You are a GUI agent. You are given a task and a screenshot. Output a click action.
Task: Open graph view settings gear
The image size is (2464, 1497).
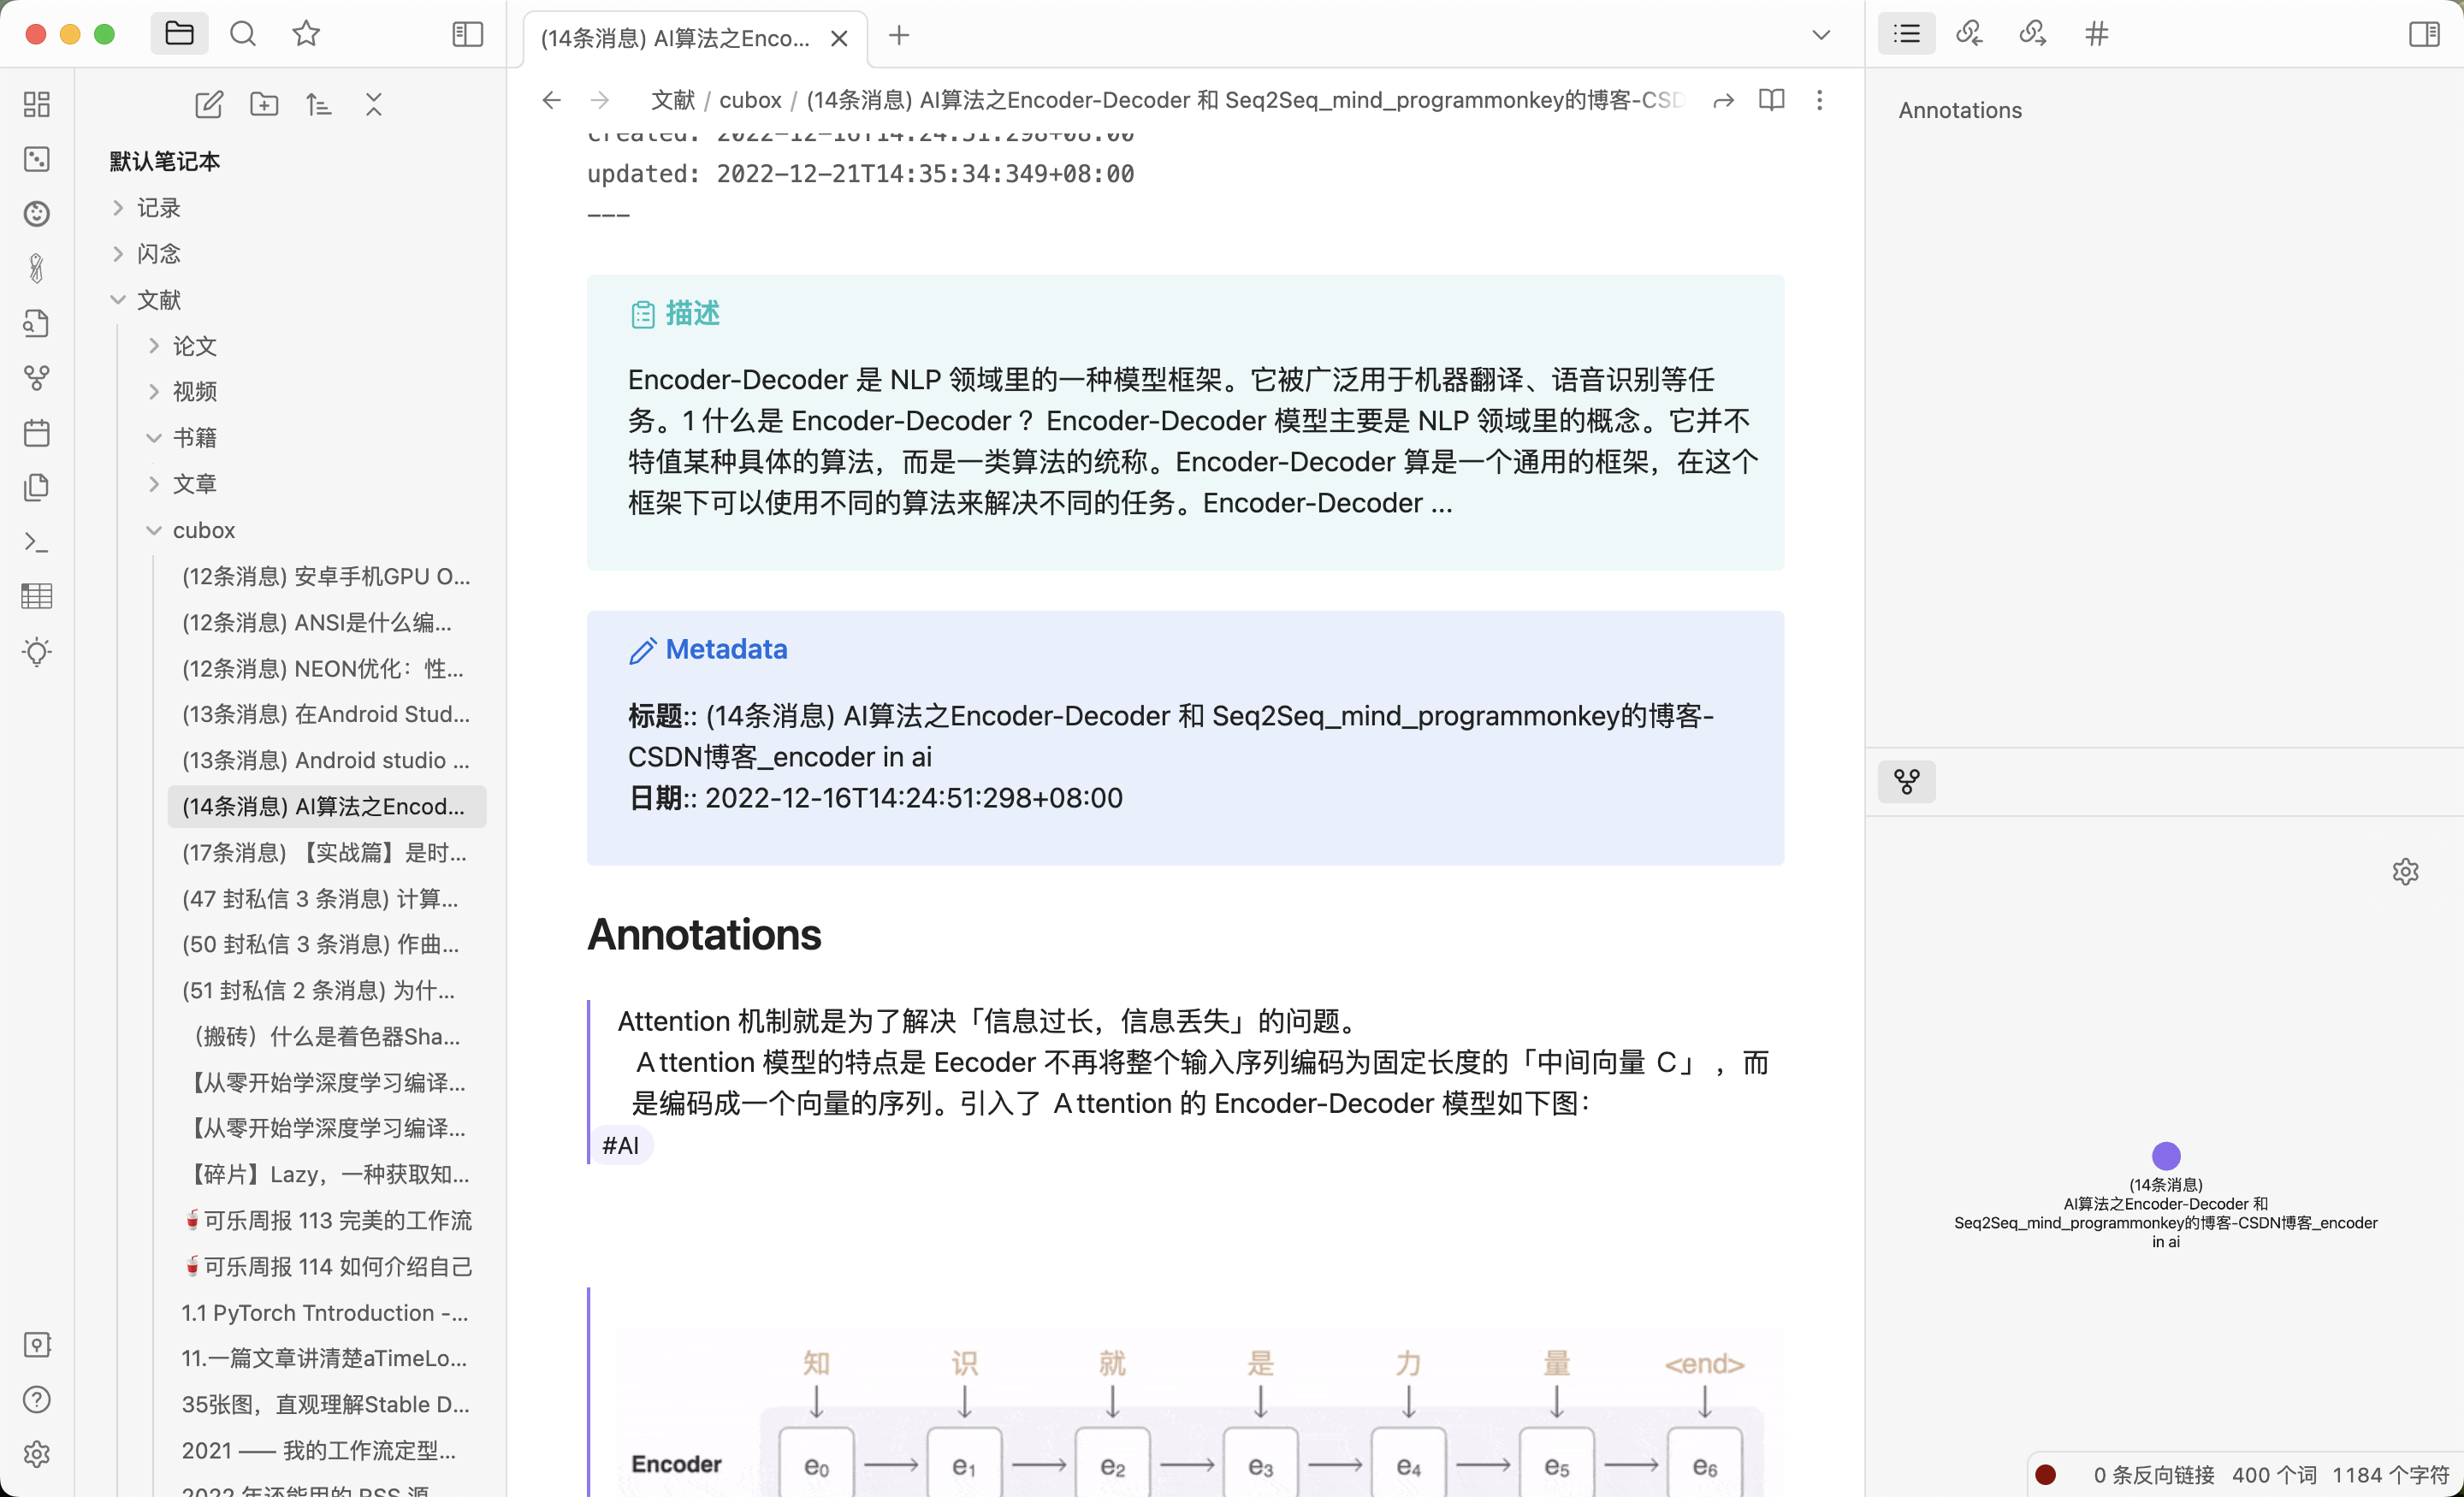point(2405,871)
